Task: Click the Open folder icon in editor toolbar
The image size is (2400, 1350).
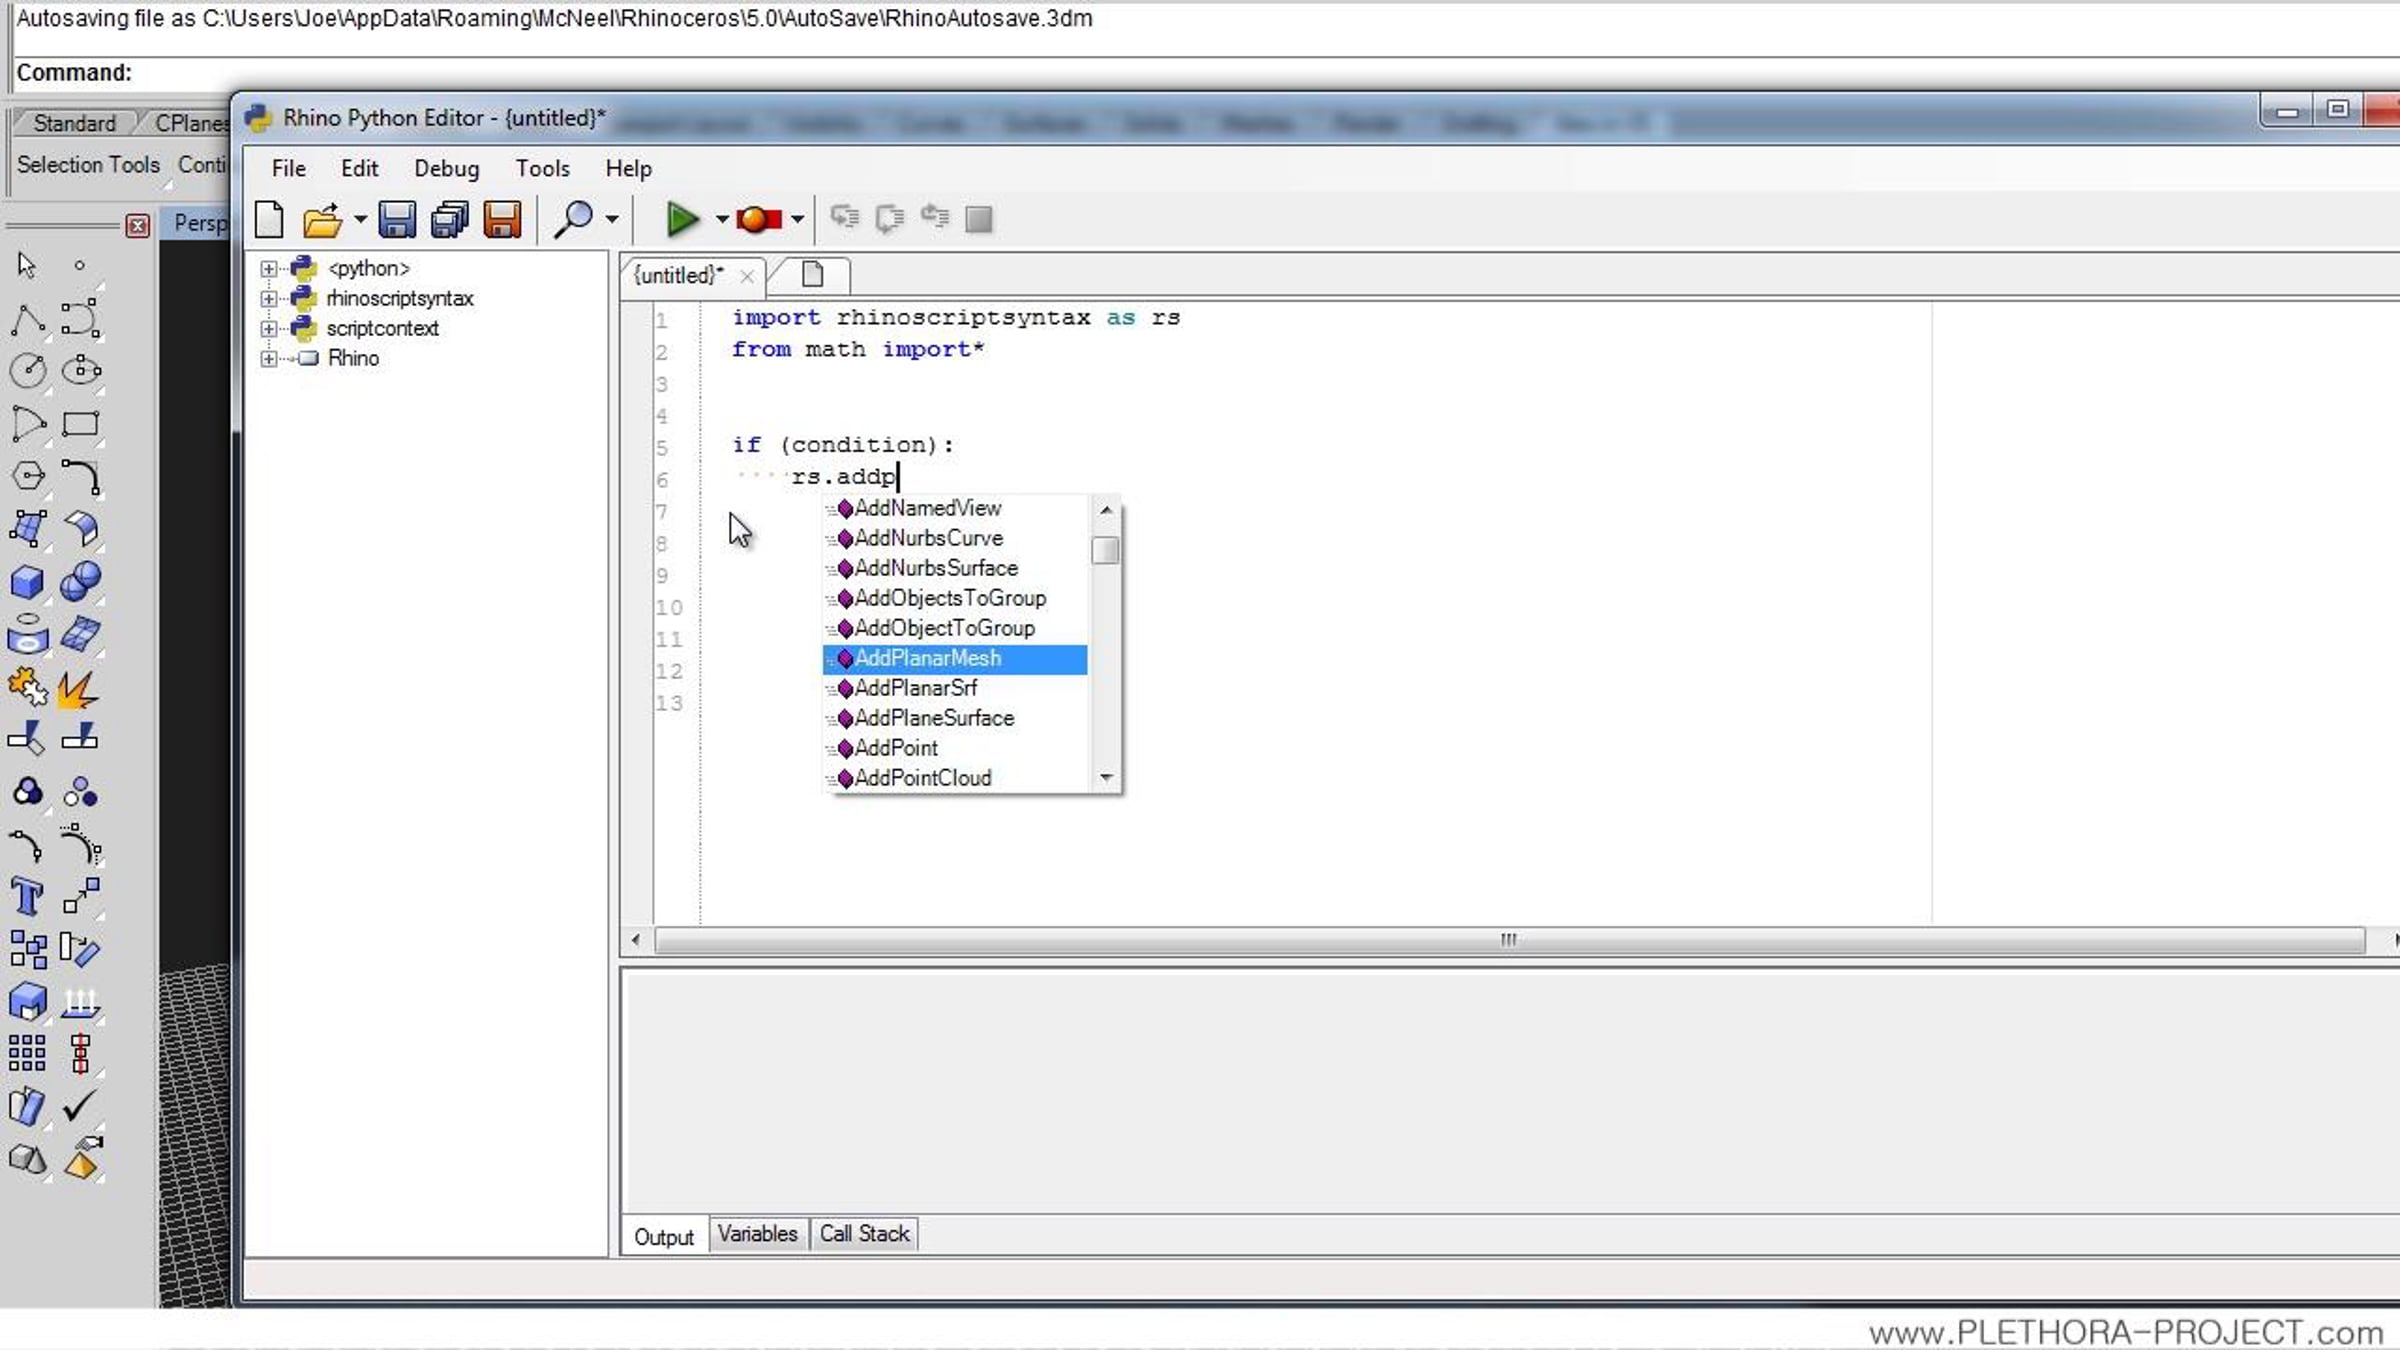Action: 322,220
